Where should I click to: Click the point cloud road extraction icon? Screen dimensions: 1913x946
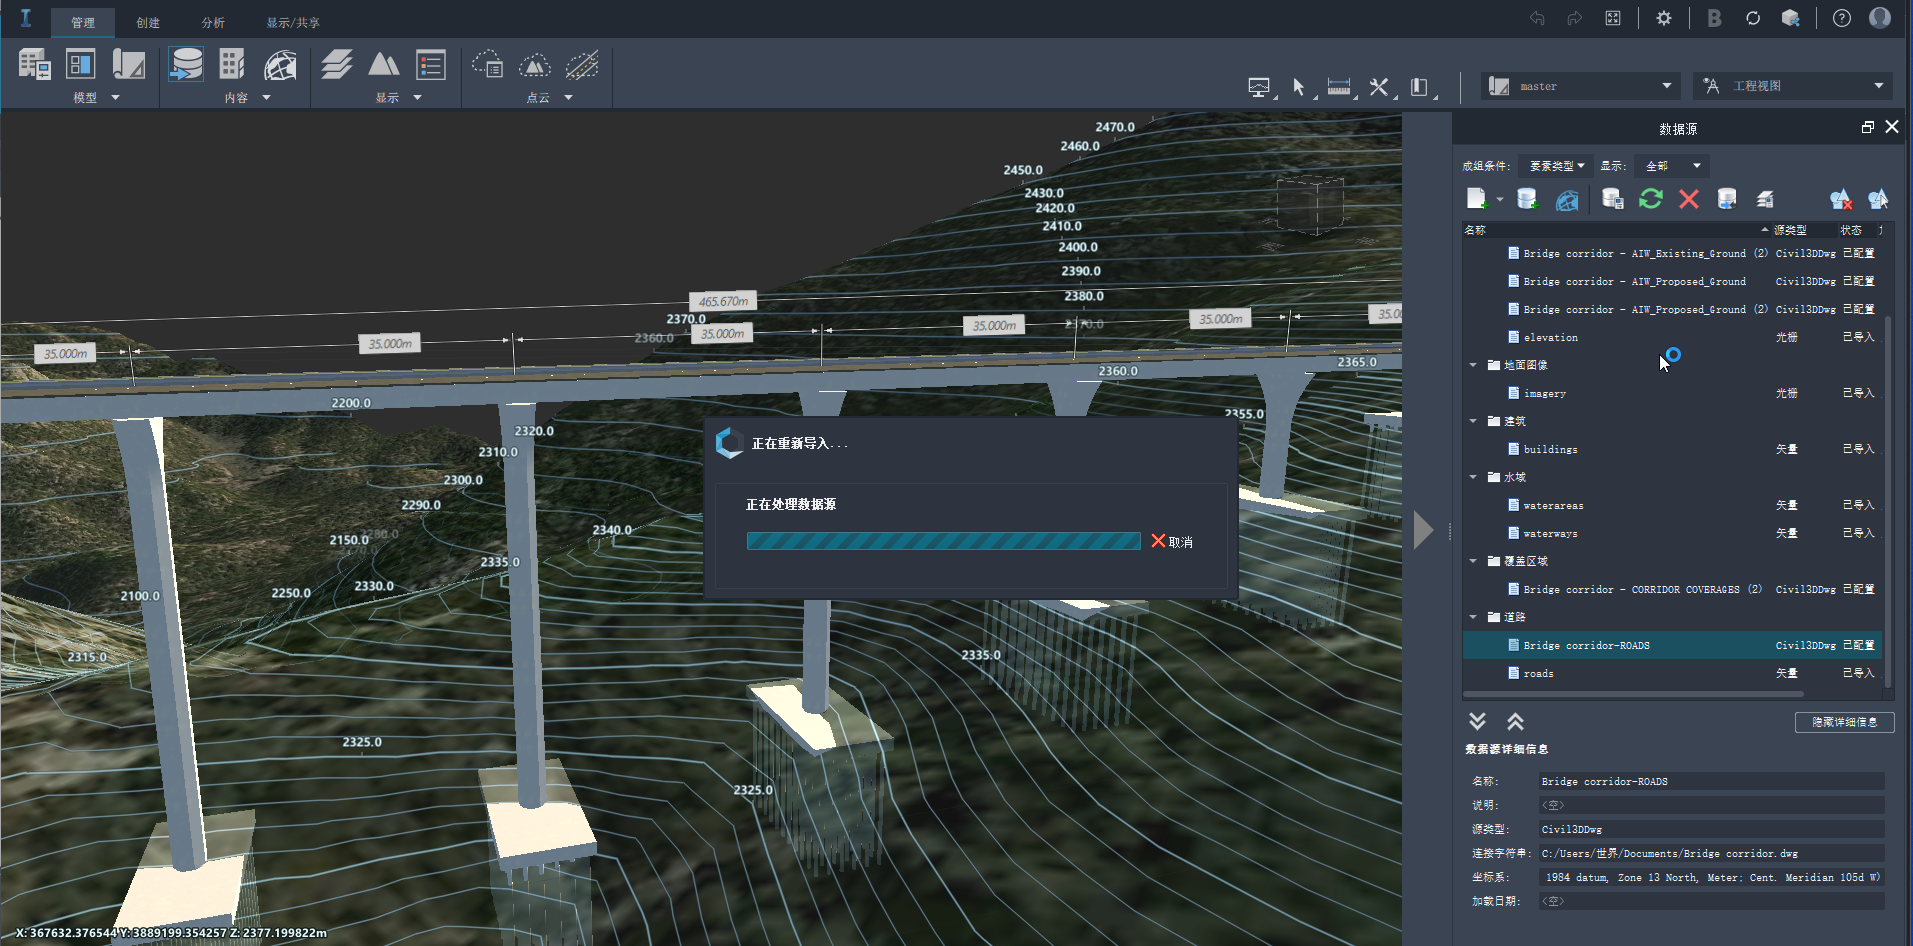(x=582, y=65)
